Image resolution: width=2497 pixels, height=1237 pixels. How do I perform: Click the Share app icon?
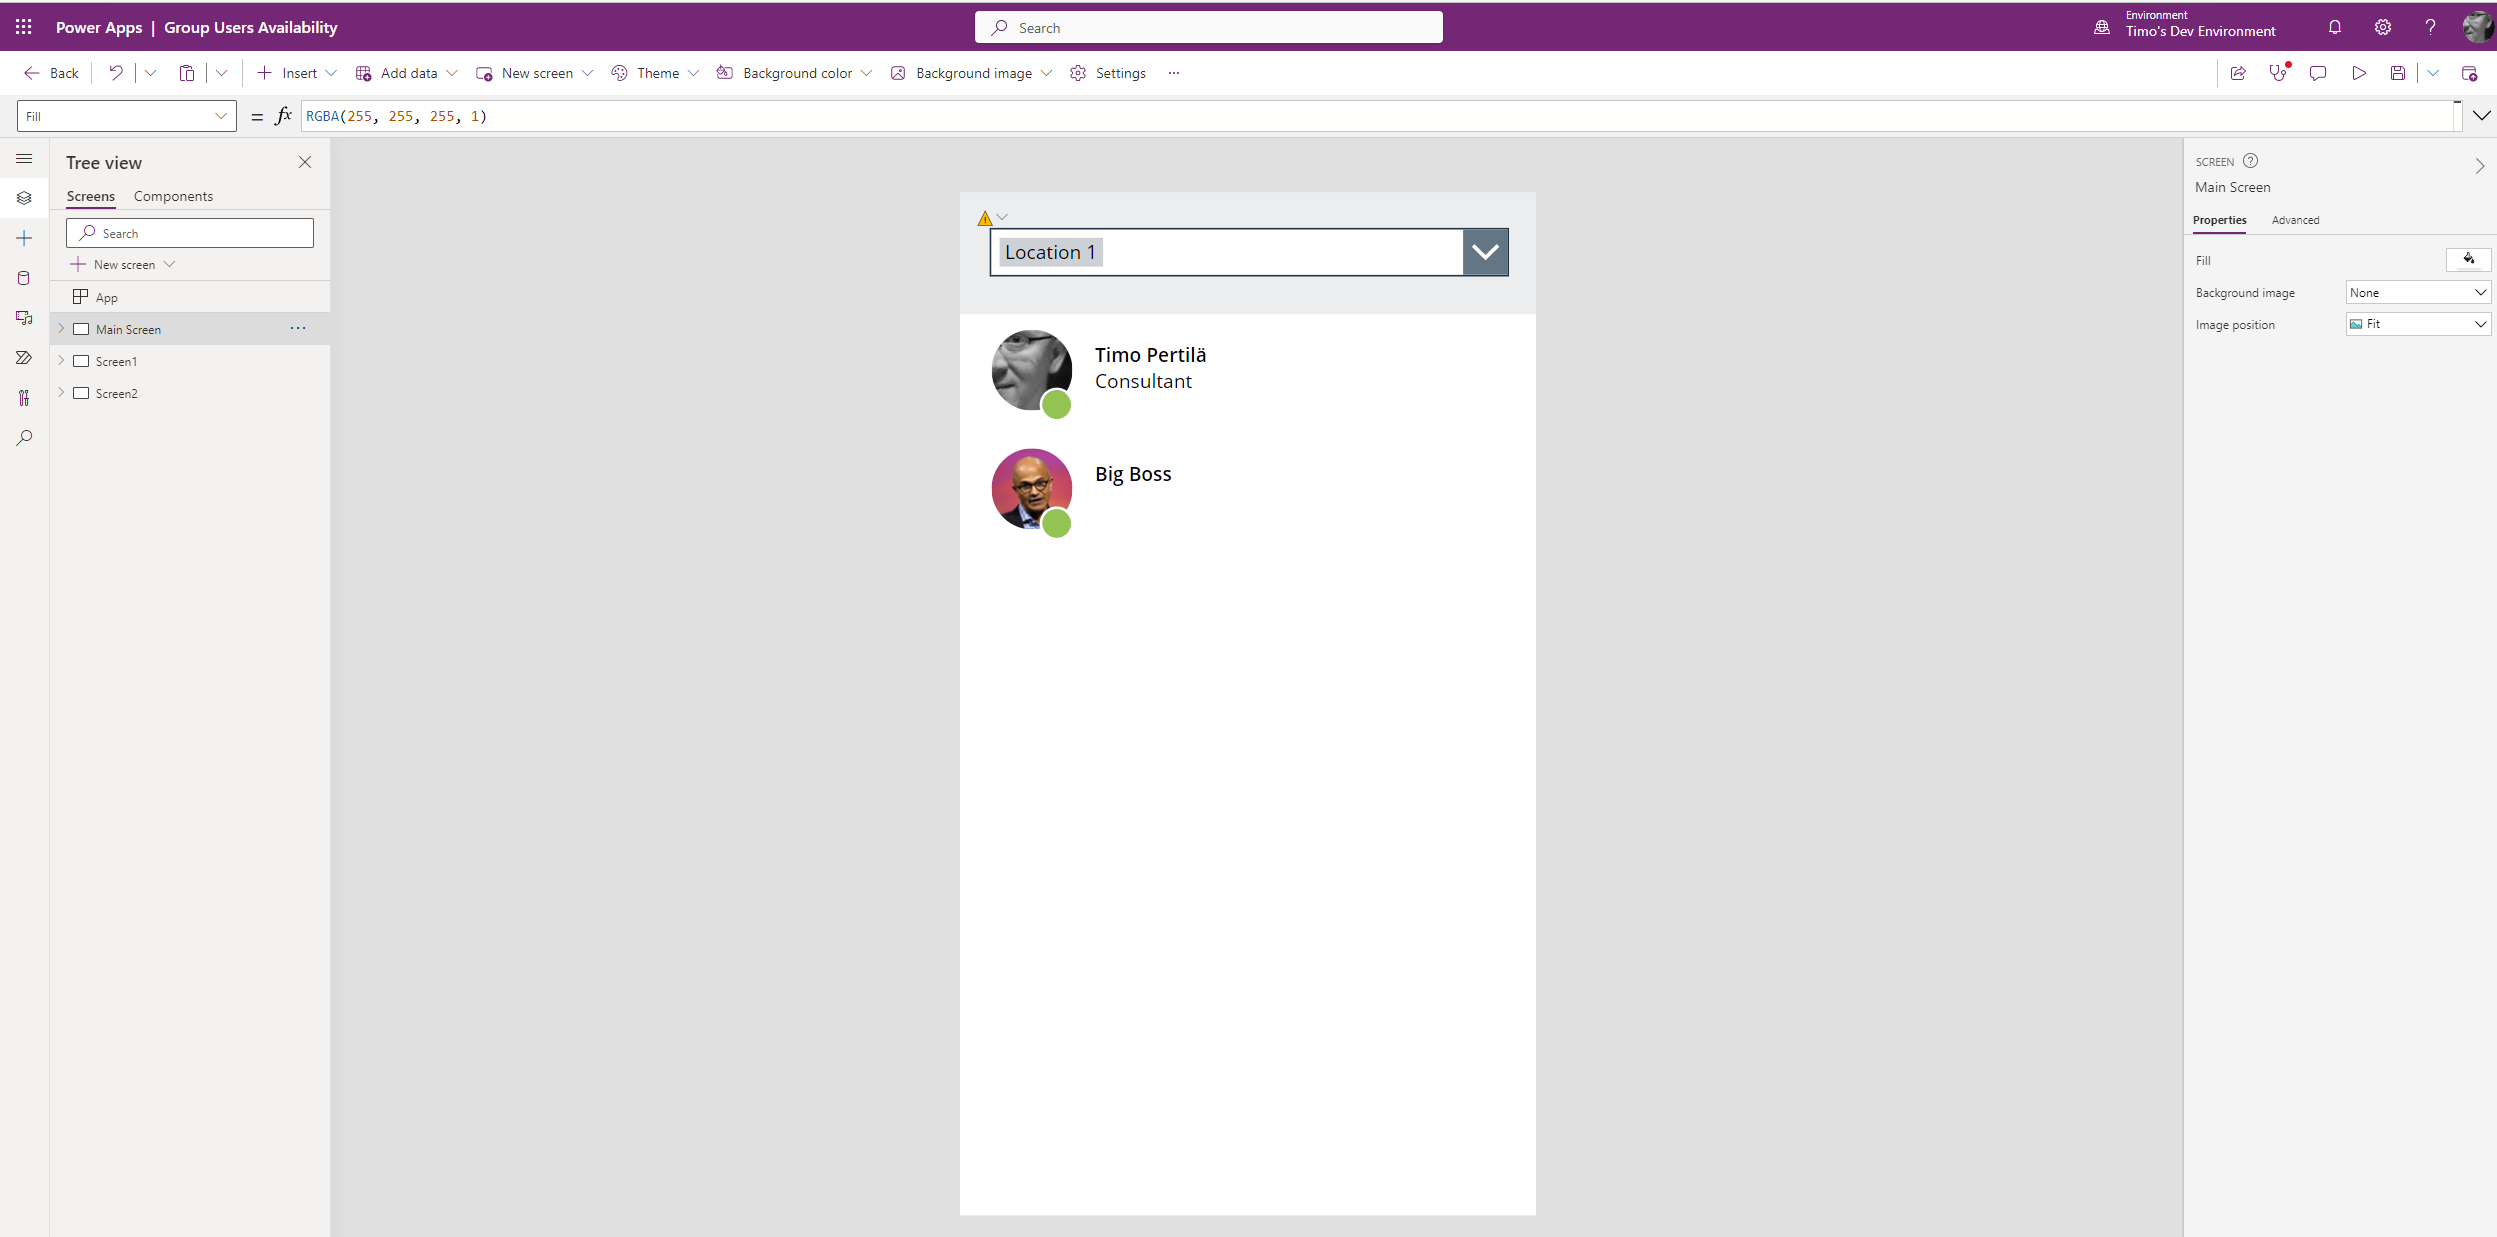[x=2237, y=73]
